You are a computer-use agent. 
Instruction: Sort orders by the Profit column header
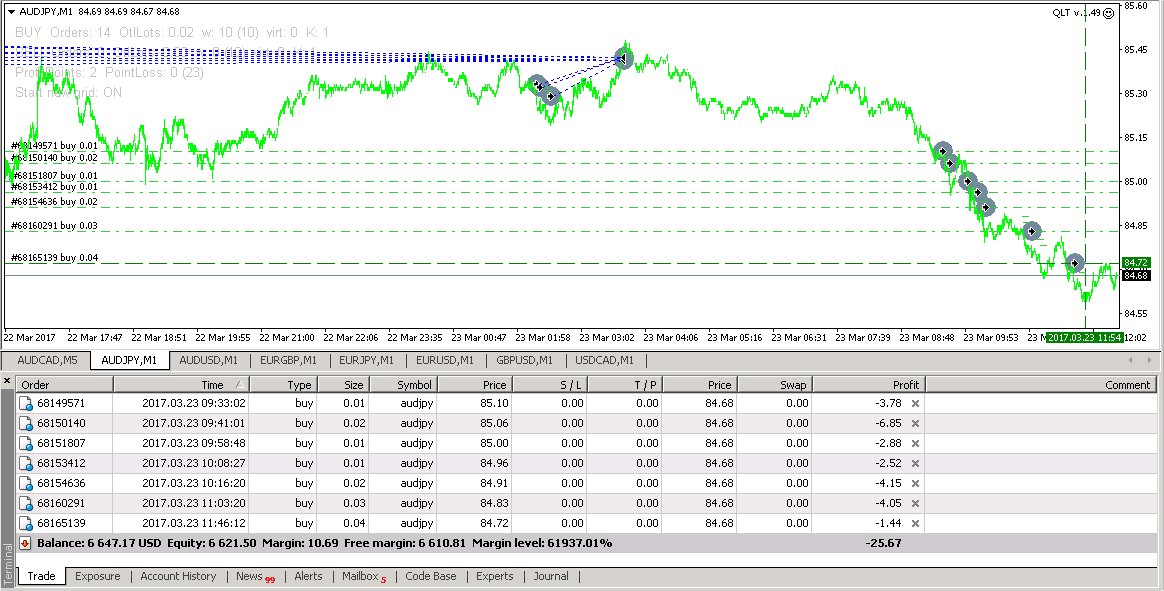pyautogui.click(x=869, y=385)
